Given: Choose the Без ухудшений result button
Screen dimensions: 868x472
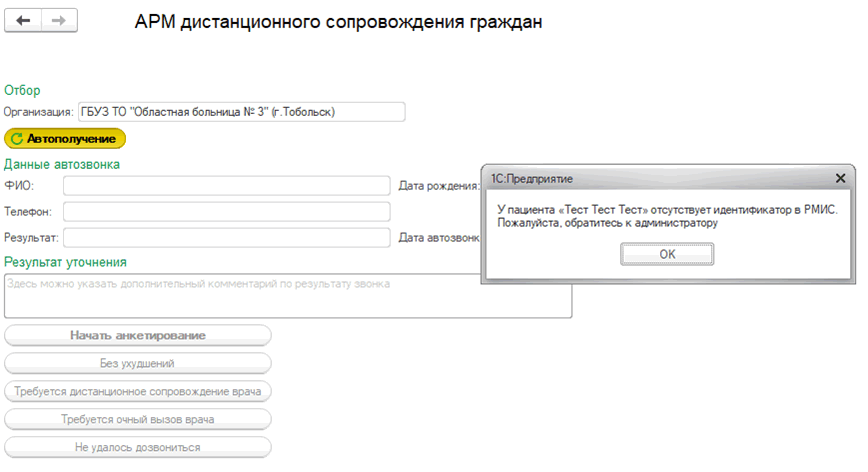Looking at the screenshot, I should click(138, 363).
